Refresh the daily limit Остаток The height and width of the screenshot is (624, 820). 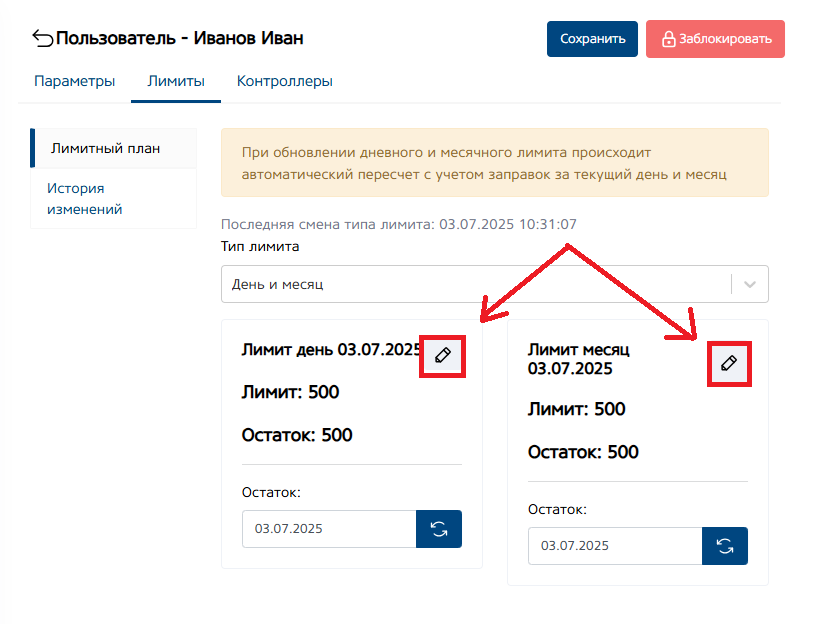pos(439,529)
